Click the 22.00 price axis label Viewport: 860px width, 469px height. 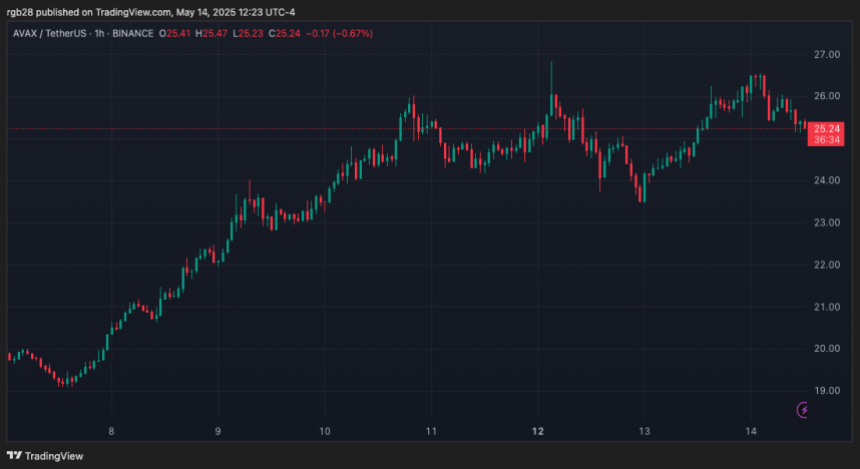coord(826,265)
